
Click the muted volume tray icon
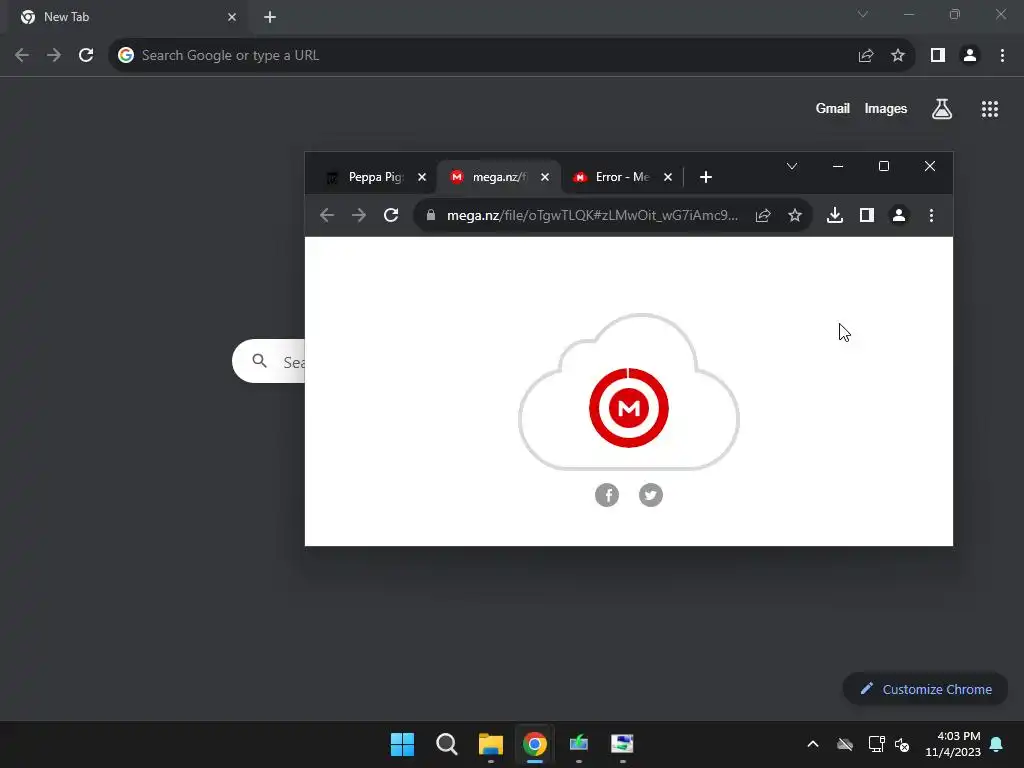(x=902, y=744)
